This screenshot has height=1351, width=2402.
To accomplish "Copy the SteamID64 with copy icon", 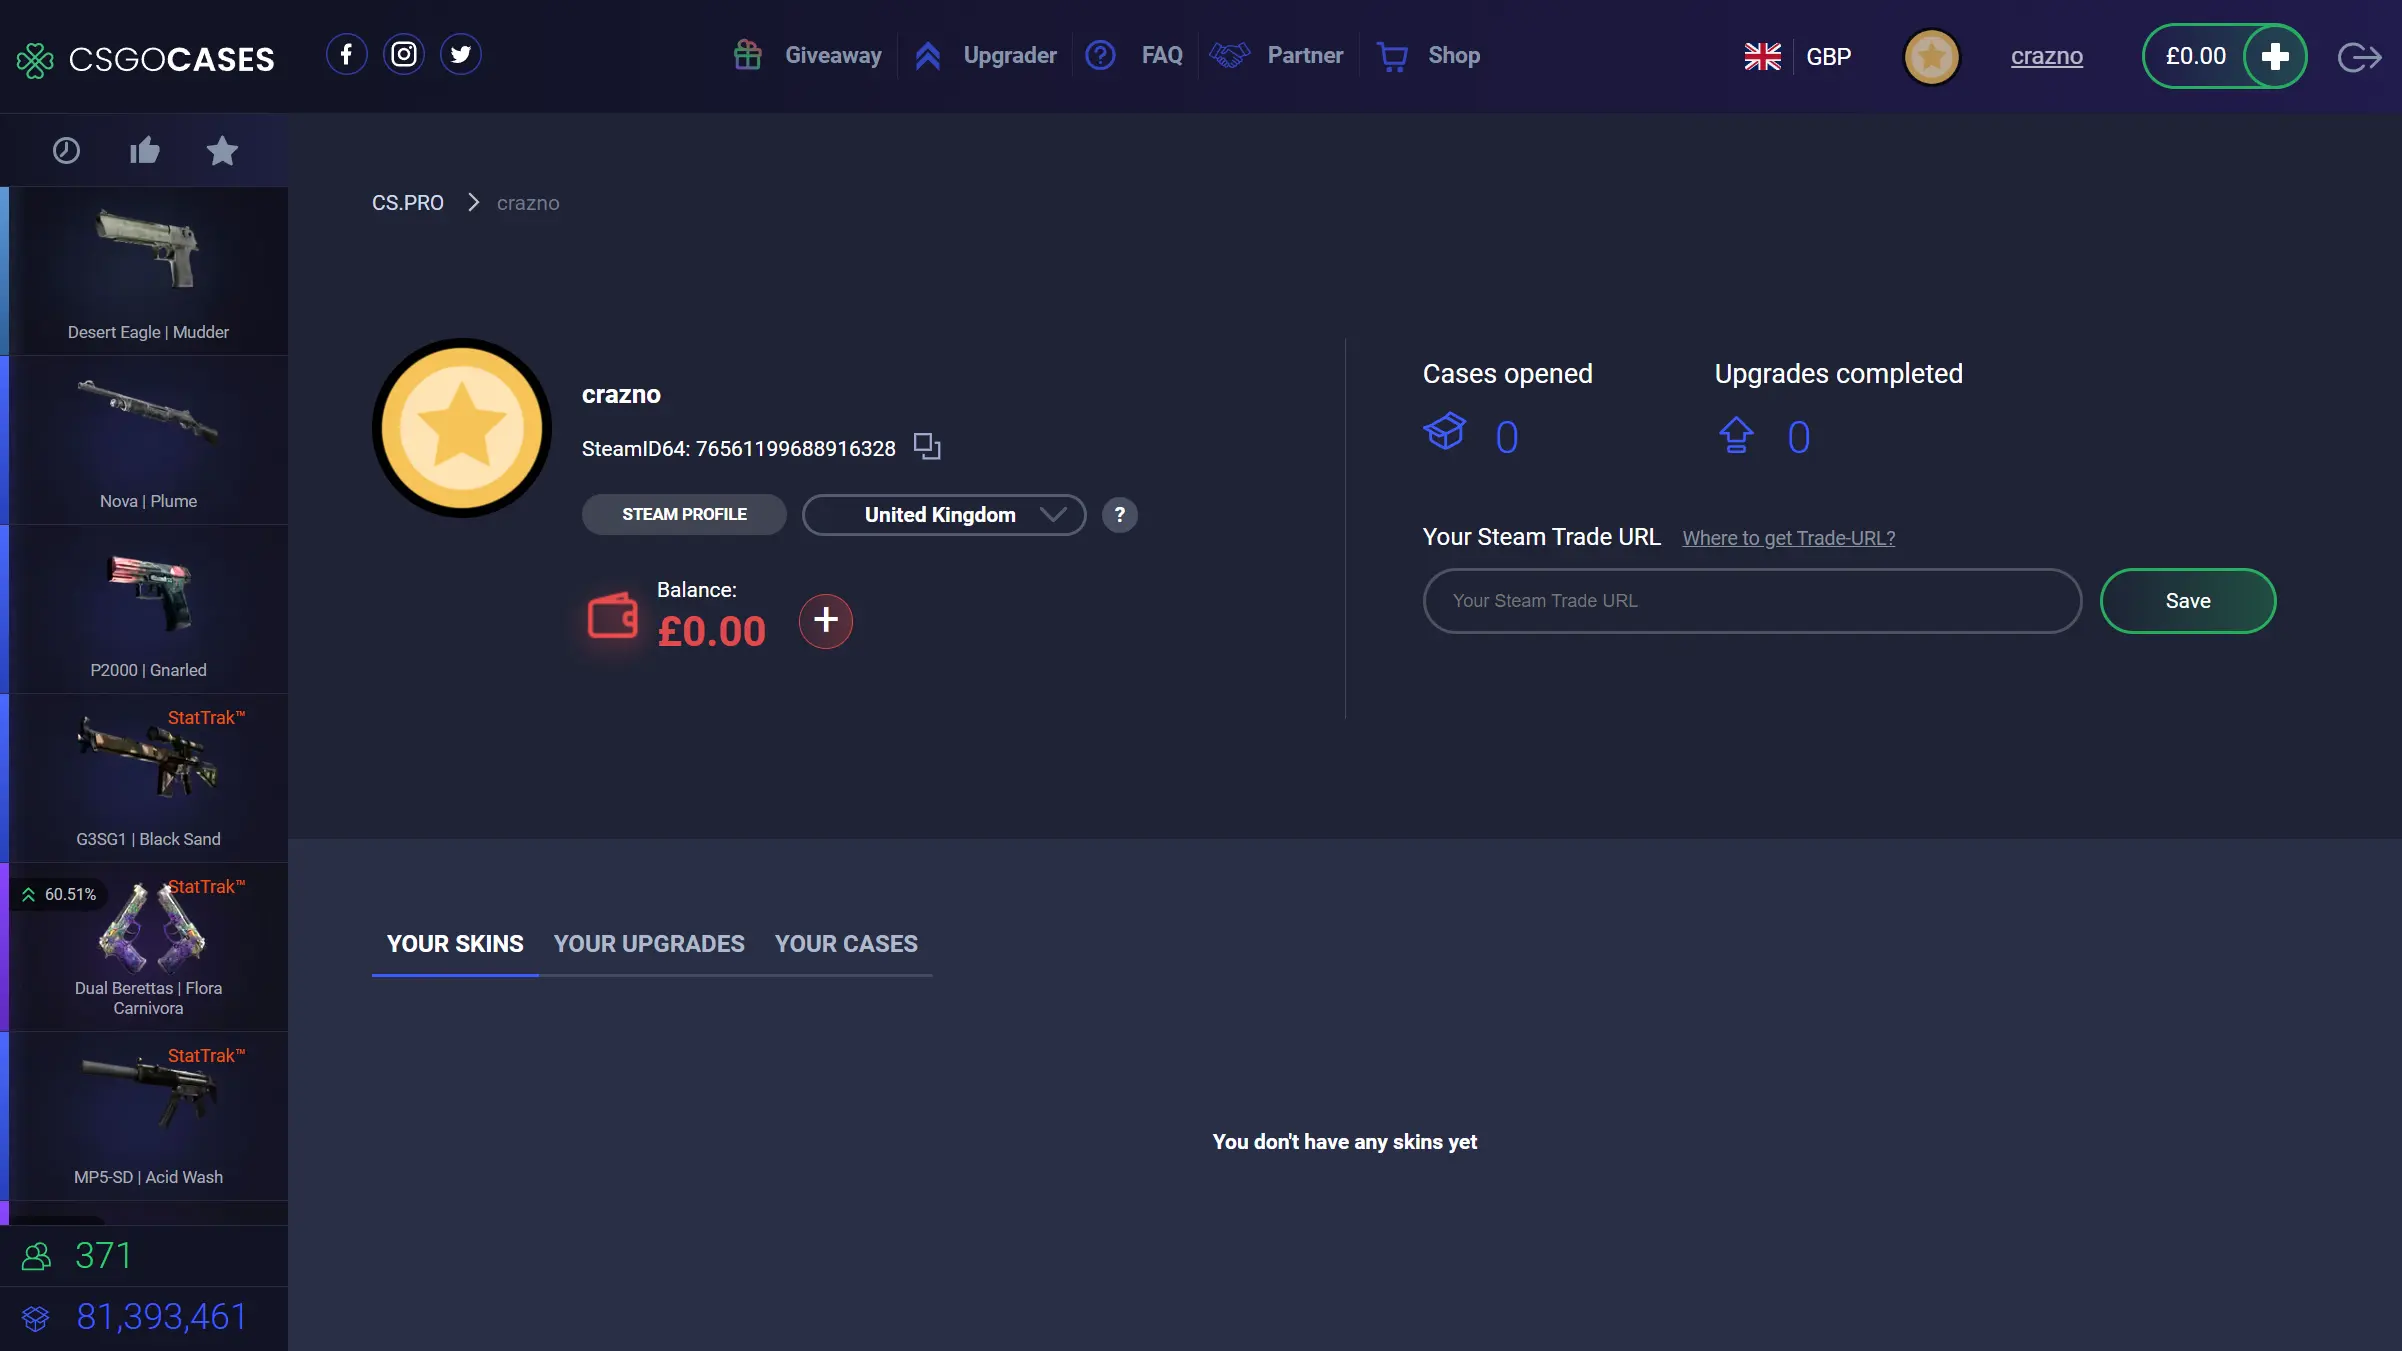I will pyautogui.click(x=927, y=446).
